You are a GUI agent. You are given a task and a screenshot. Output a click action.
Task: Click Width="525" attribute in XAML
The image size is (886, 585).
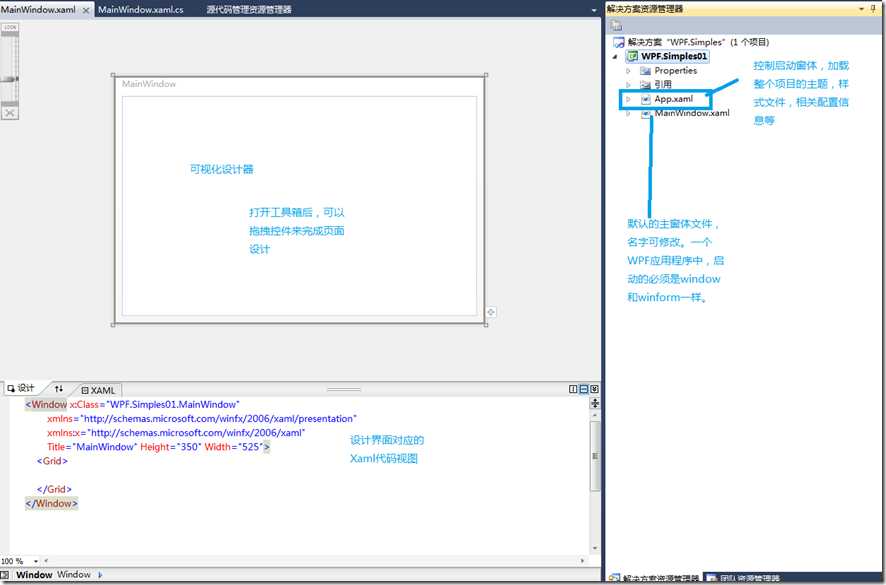pos(234,447)
